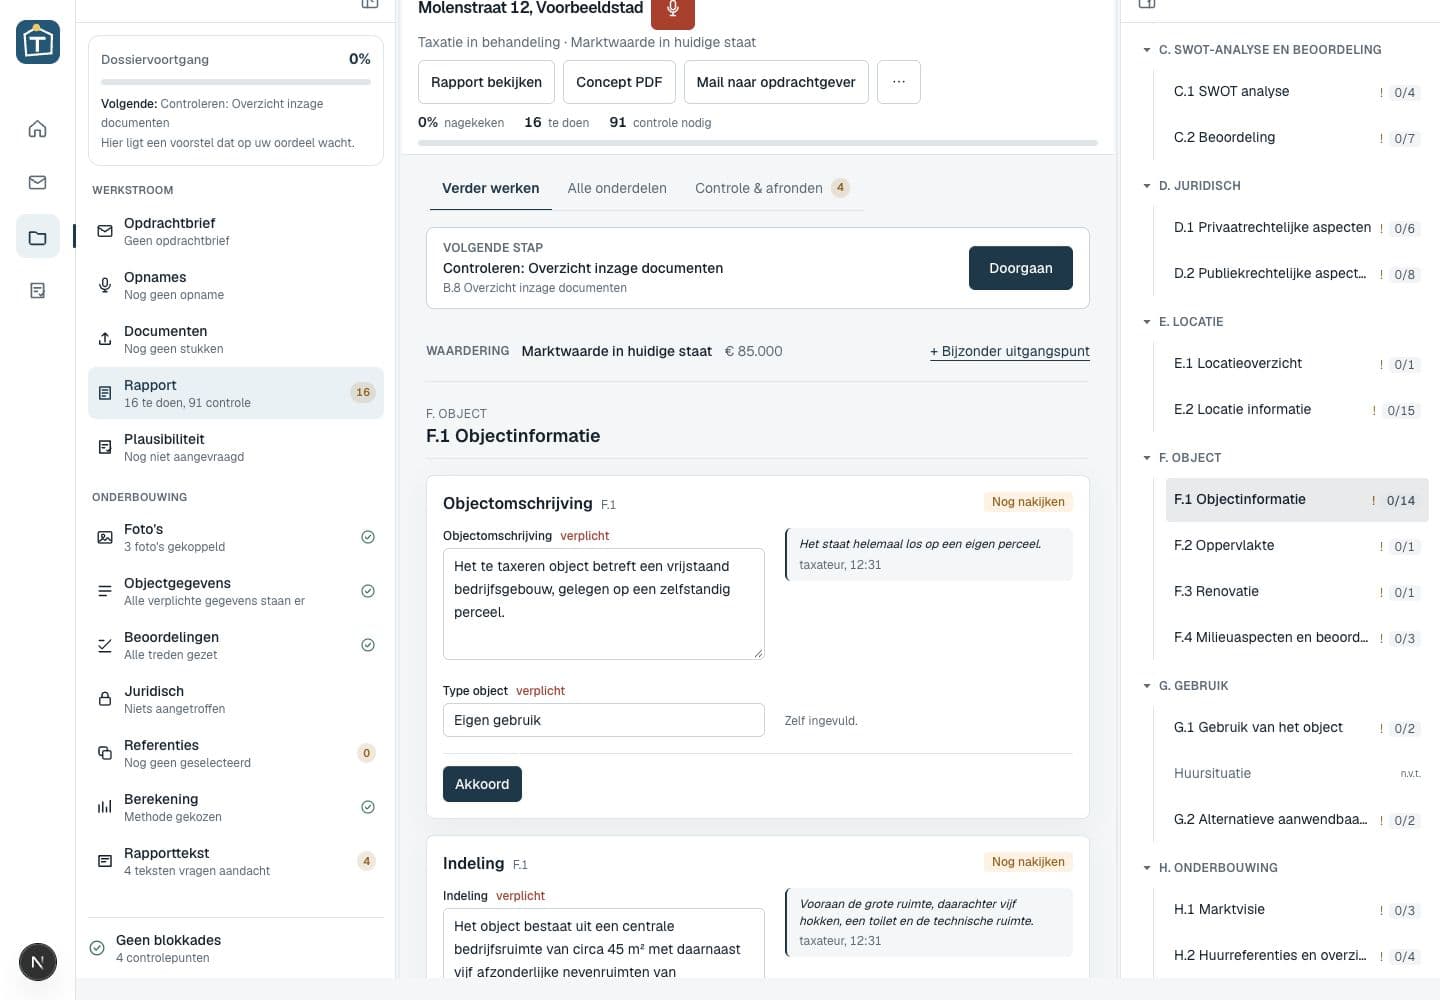The image size is (1440, 1000).
Task: Open the mail icon in left rail
Action: (37, 182)
